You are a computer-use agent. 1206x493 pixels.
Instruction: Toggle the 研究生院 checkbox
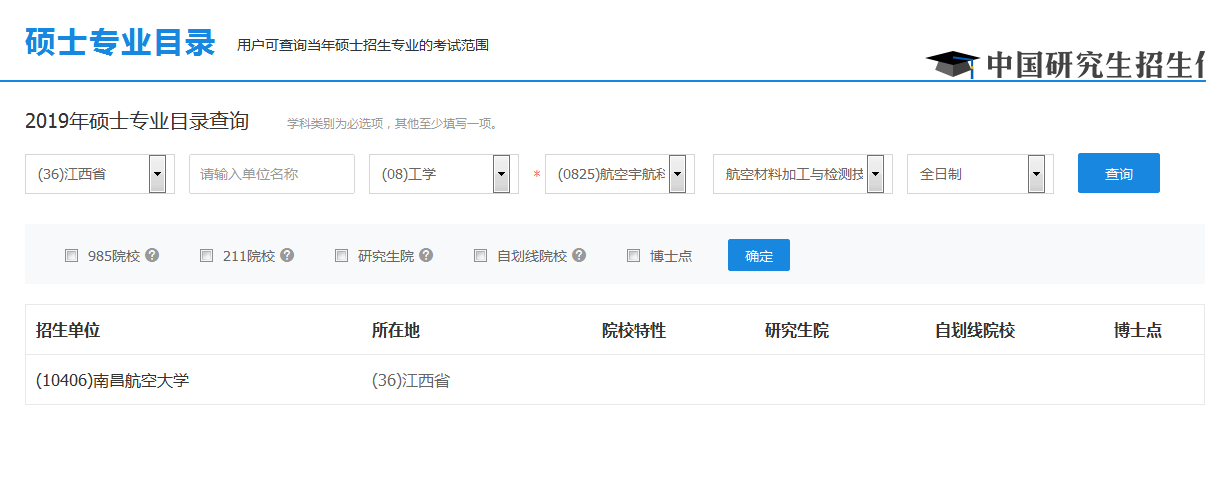(341, 255)
